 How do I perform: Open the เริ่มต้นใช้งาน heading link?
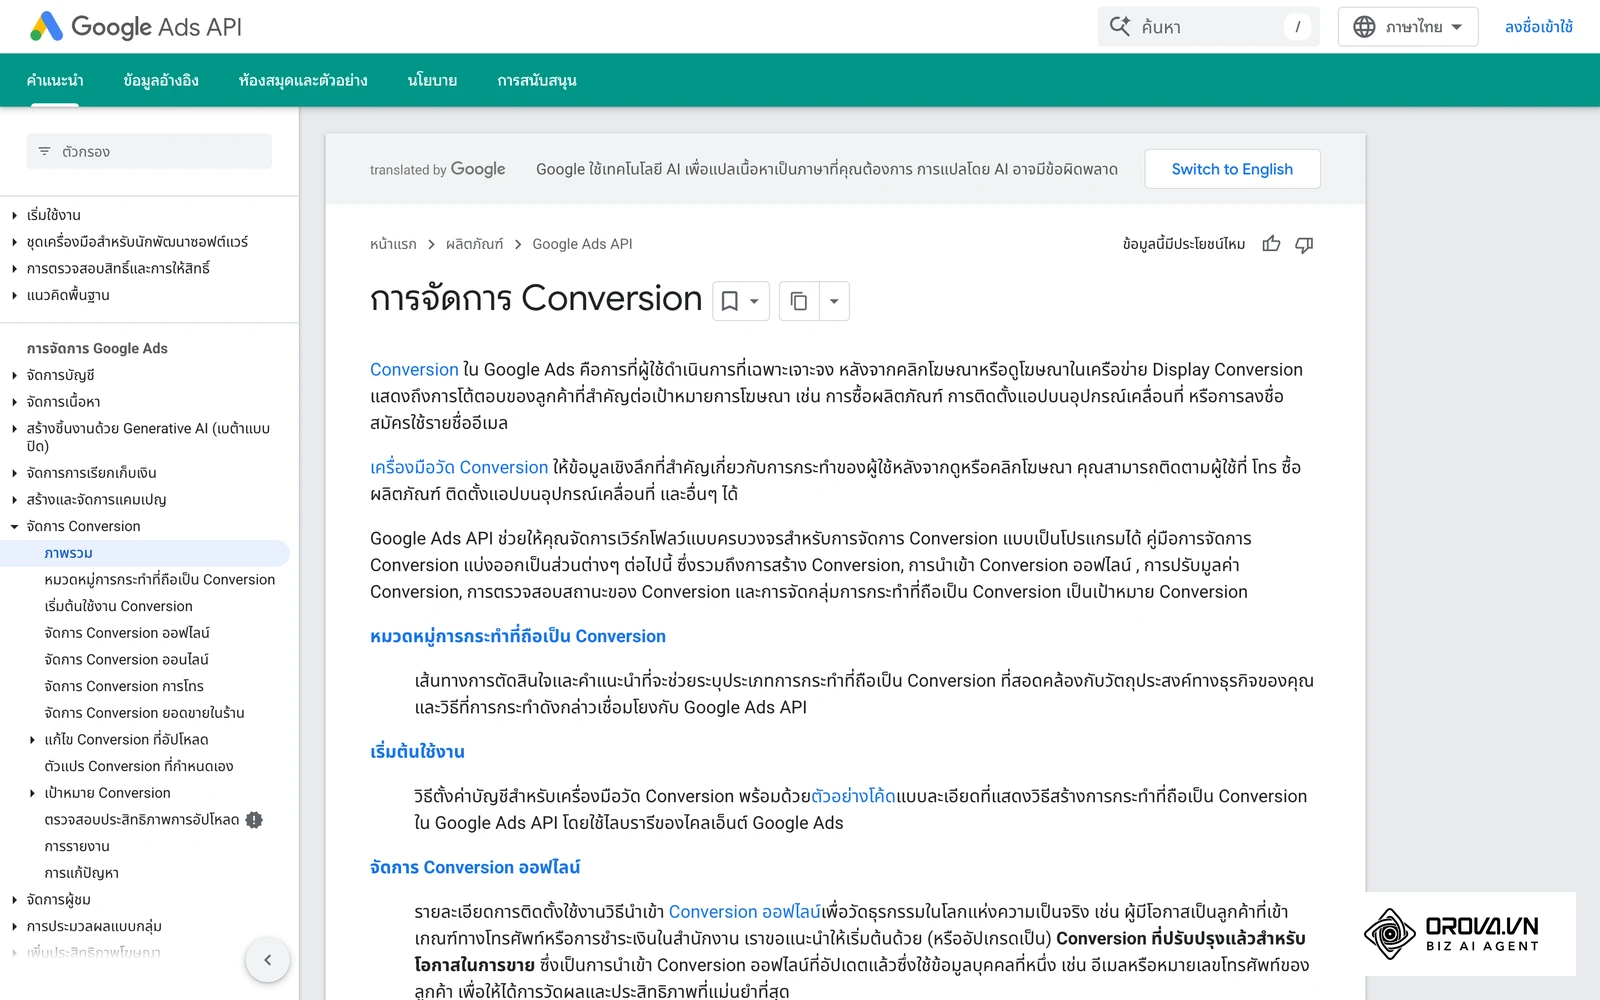pyautogui.click(x=418, y=752)
